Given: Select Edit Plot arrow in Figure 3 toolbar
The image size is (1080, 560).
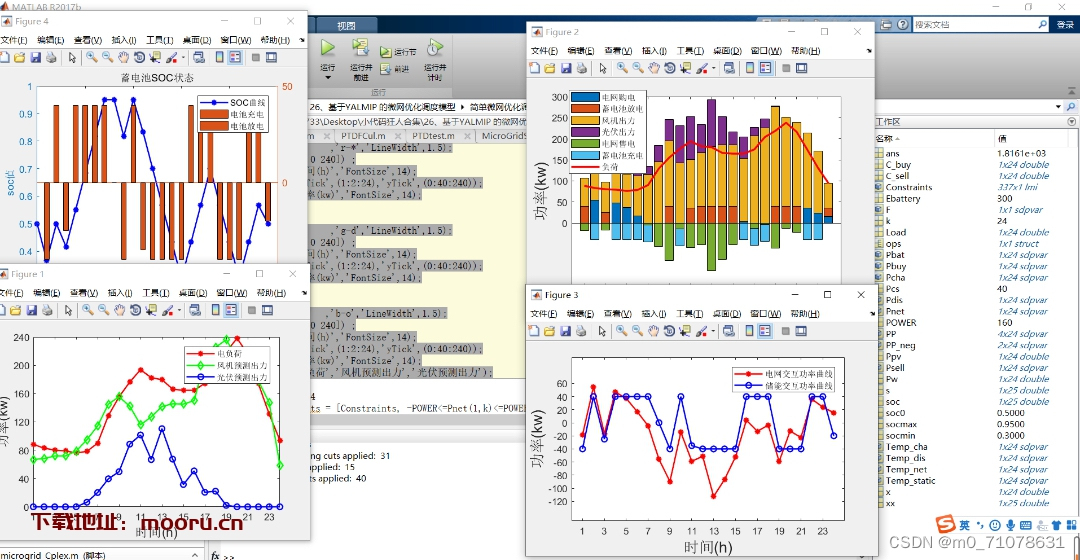Looking at the screenshot, I should (602, 331).
